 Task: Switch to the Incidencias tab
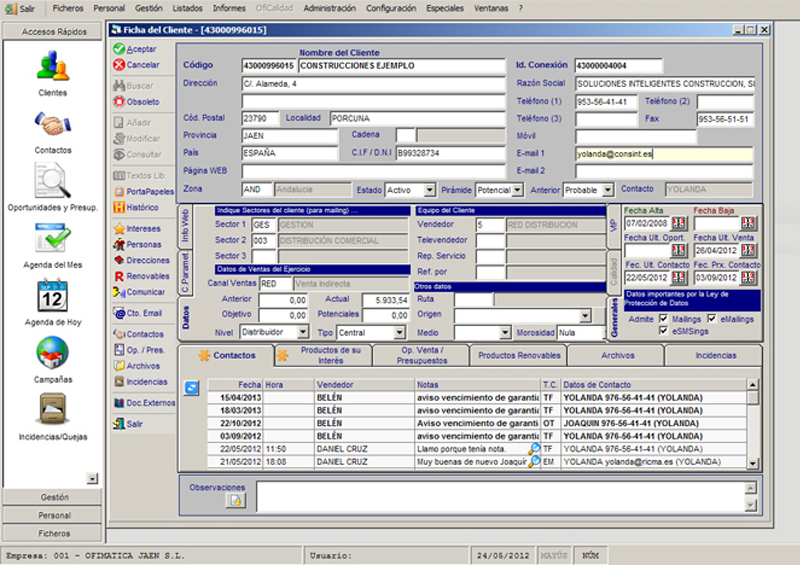click(715, 356)
